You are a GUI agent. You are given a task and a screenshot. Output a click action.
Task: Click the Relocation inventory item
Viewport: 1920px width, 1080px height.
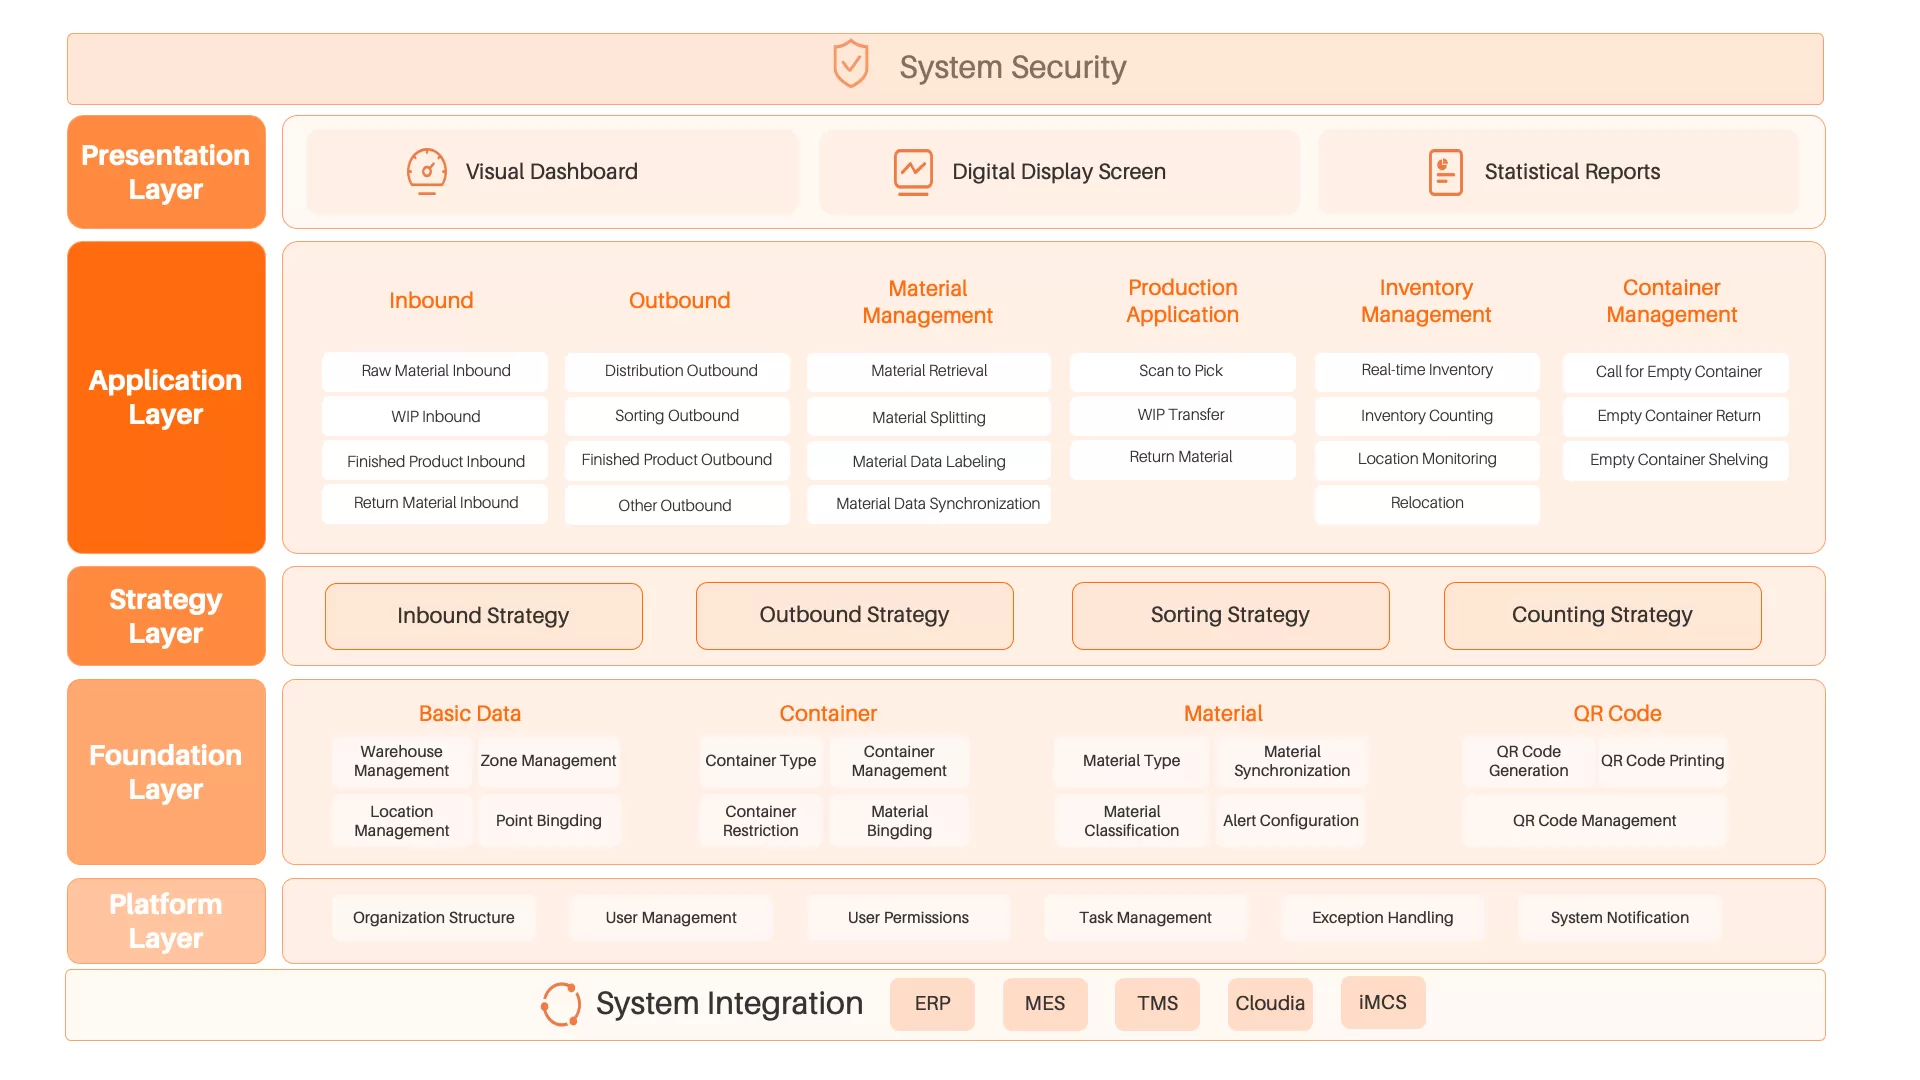pyautogui.click(x=1426, y=503)
